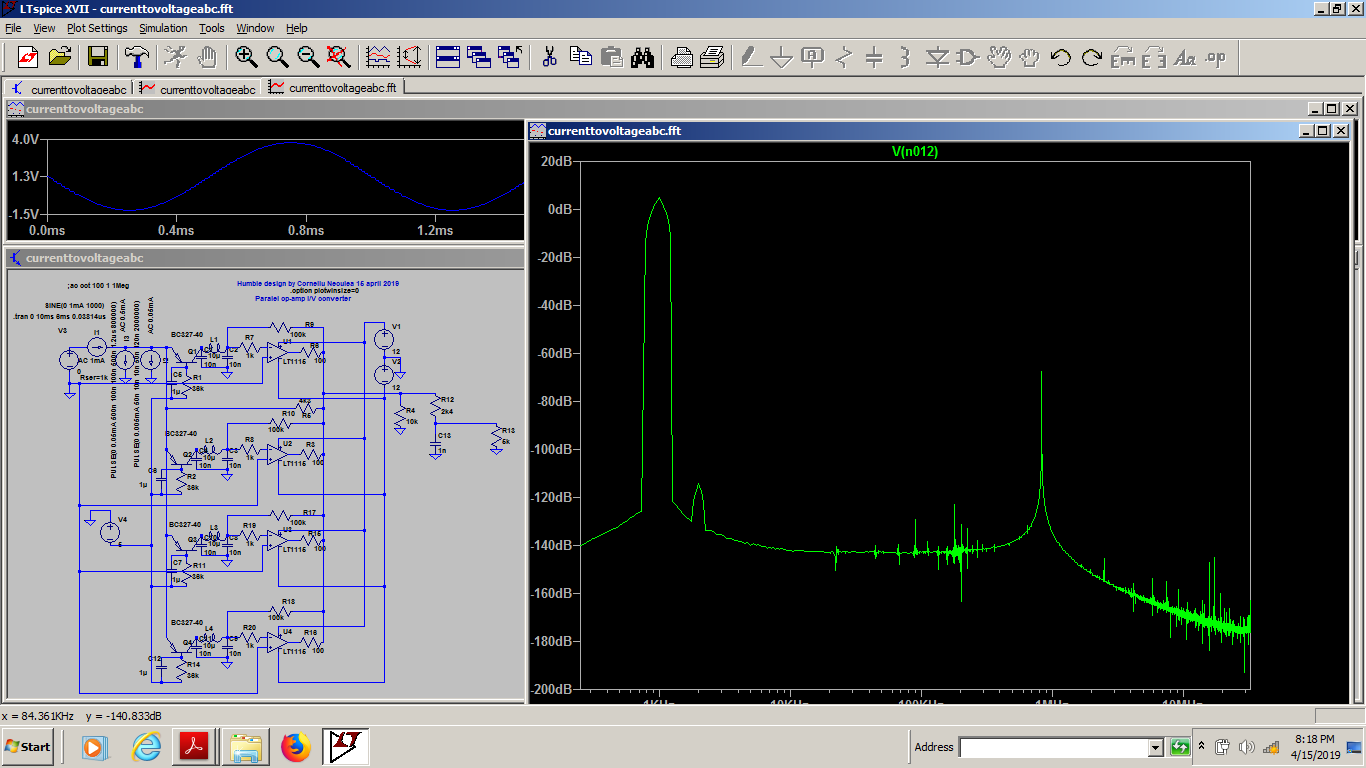Switch to the currenttovoltageabc.fft tab
Screen dimensions: 1366x768
(x=332, y=88)
